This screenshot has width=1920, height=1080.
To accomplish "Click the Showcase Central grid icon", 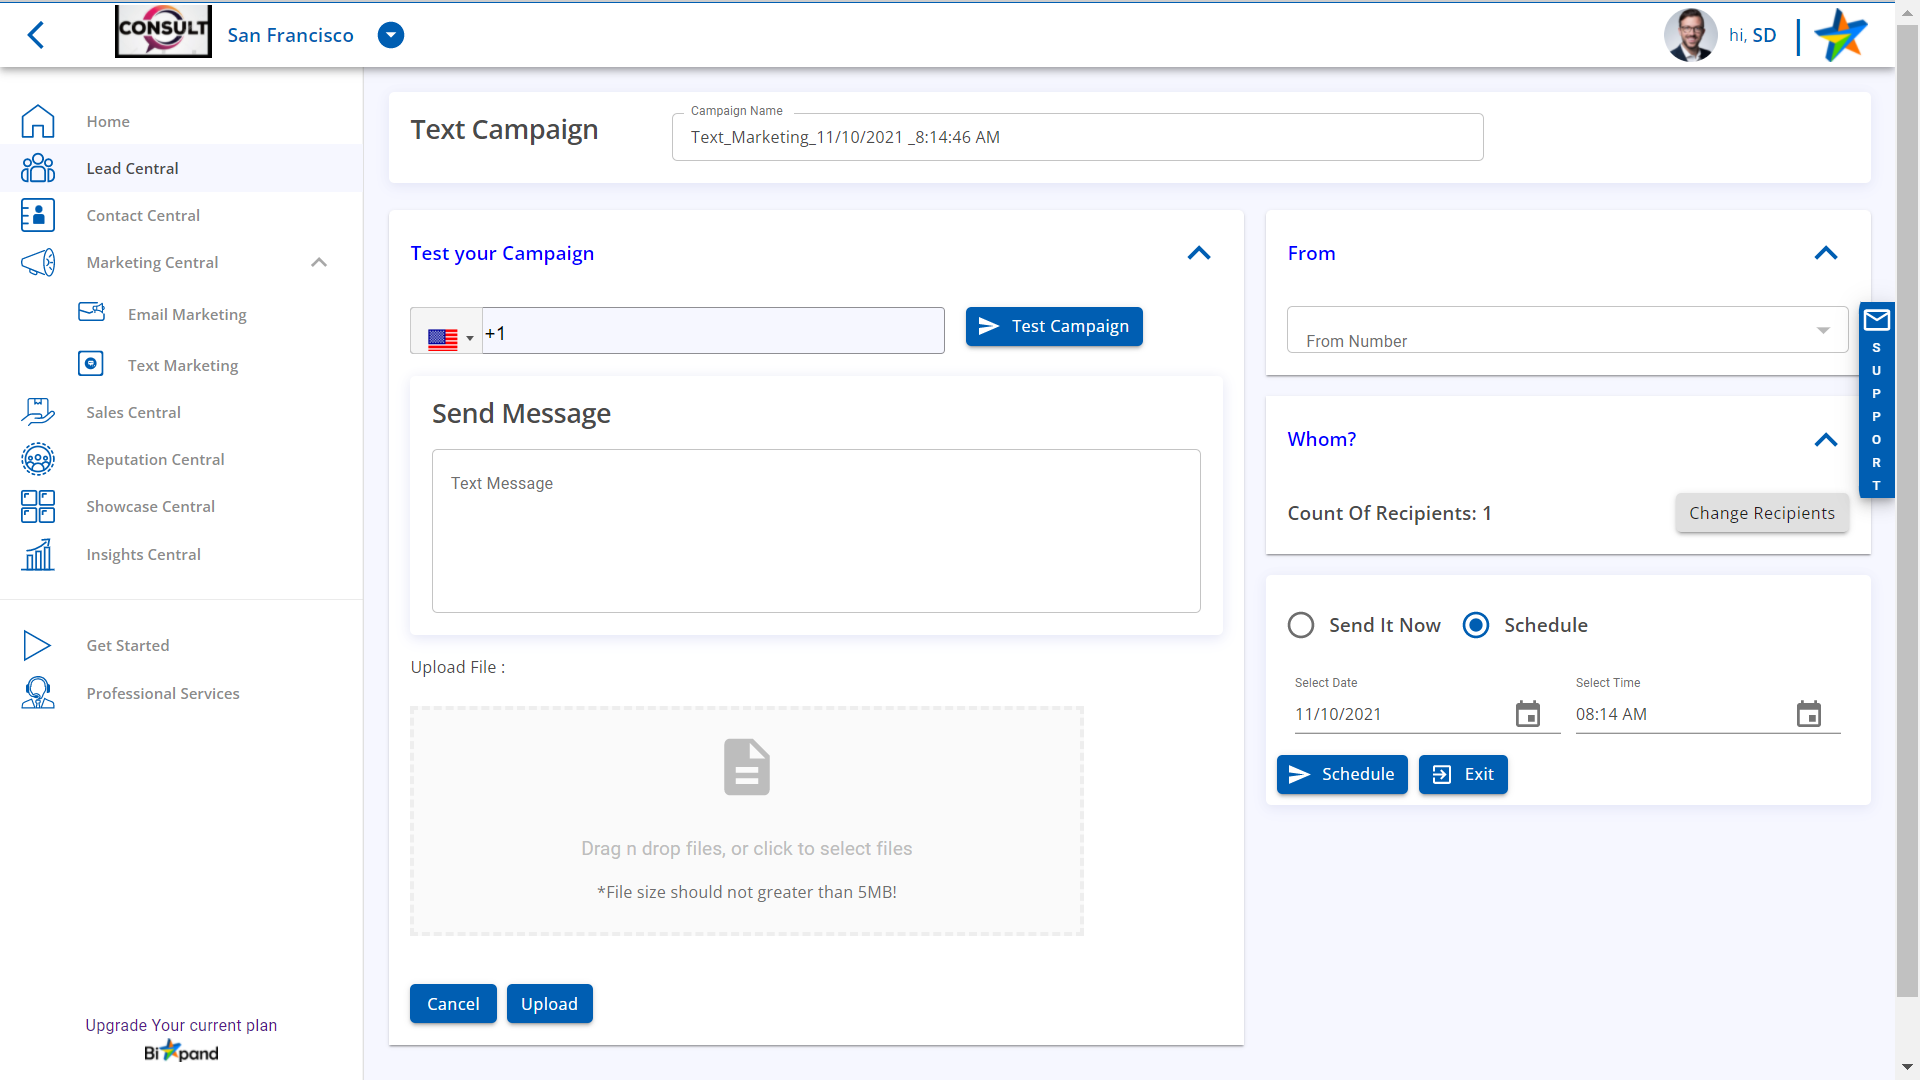I will point(37,506).
